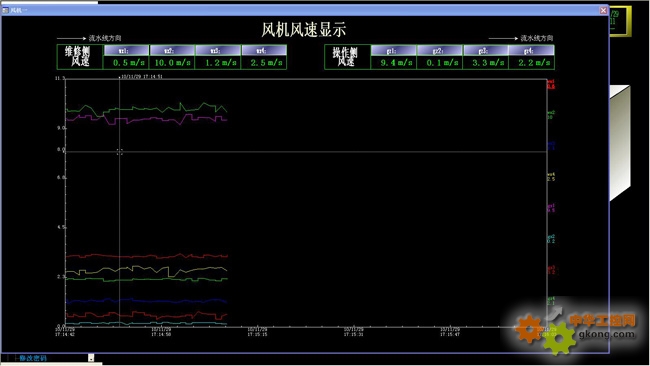Click the window icon in the title bar
Viewport: 650px width, 366px height.
[x=5, y=10]
